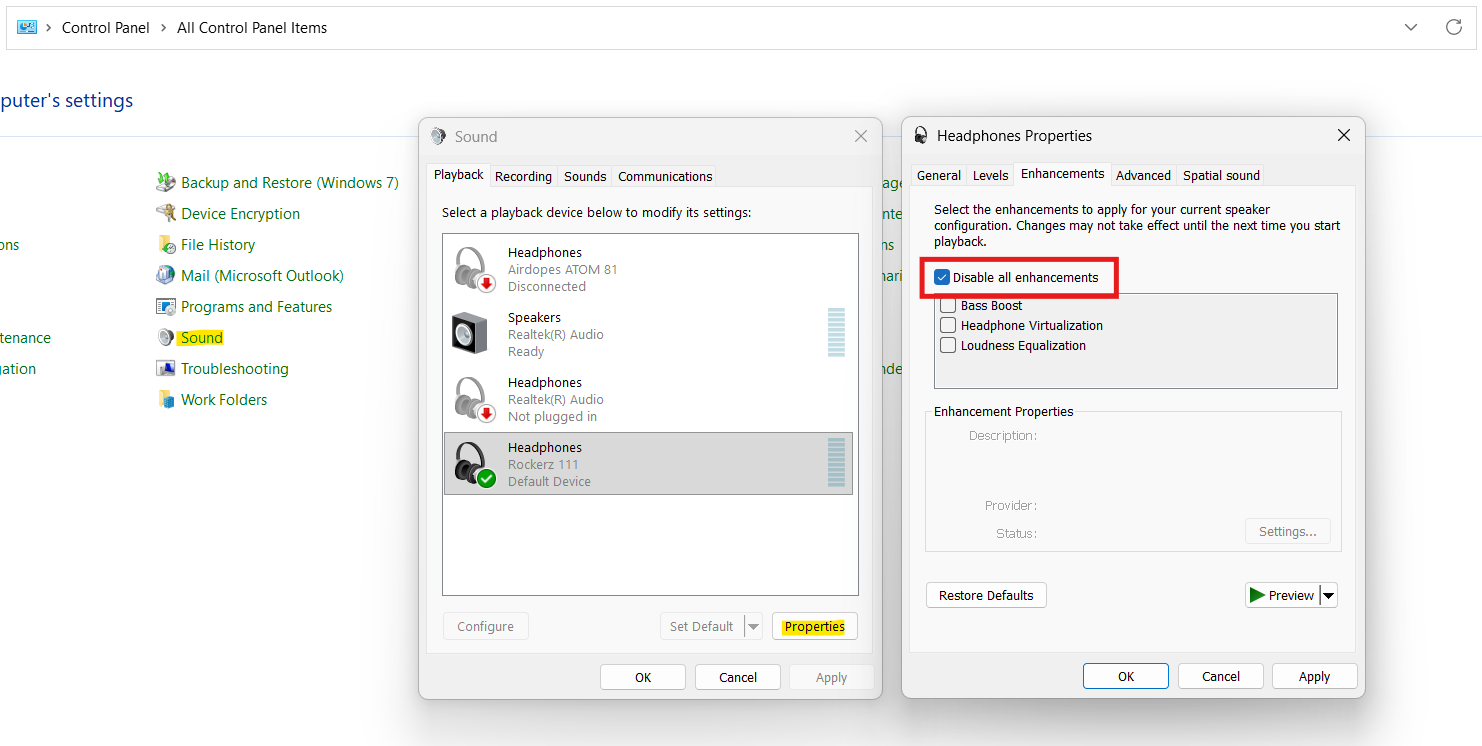The image size is (1482, 746).
Task: Open the Levels tab in Headphones Properties
Action: (989, 175)
